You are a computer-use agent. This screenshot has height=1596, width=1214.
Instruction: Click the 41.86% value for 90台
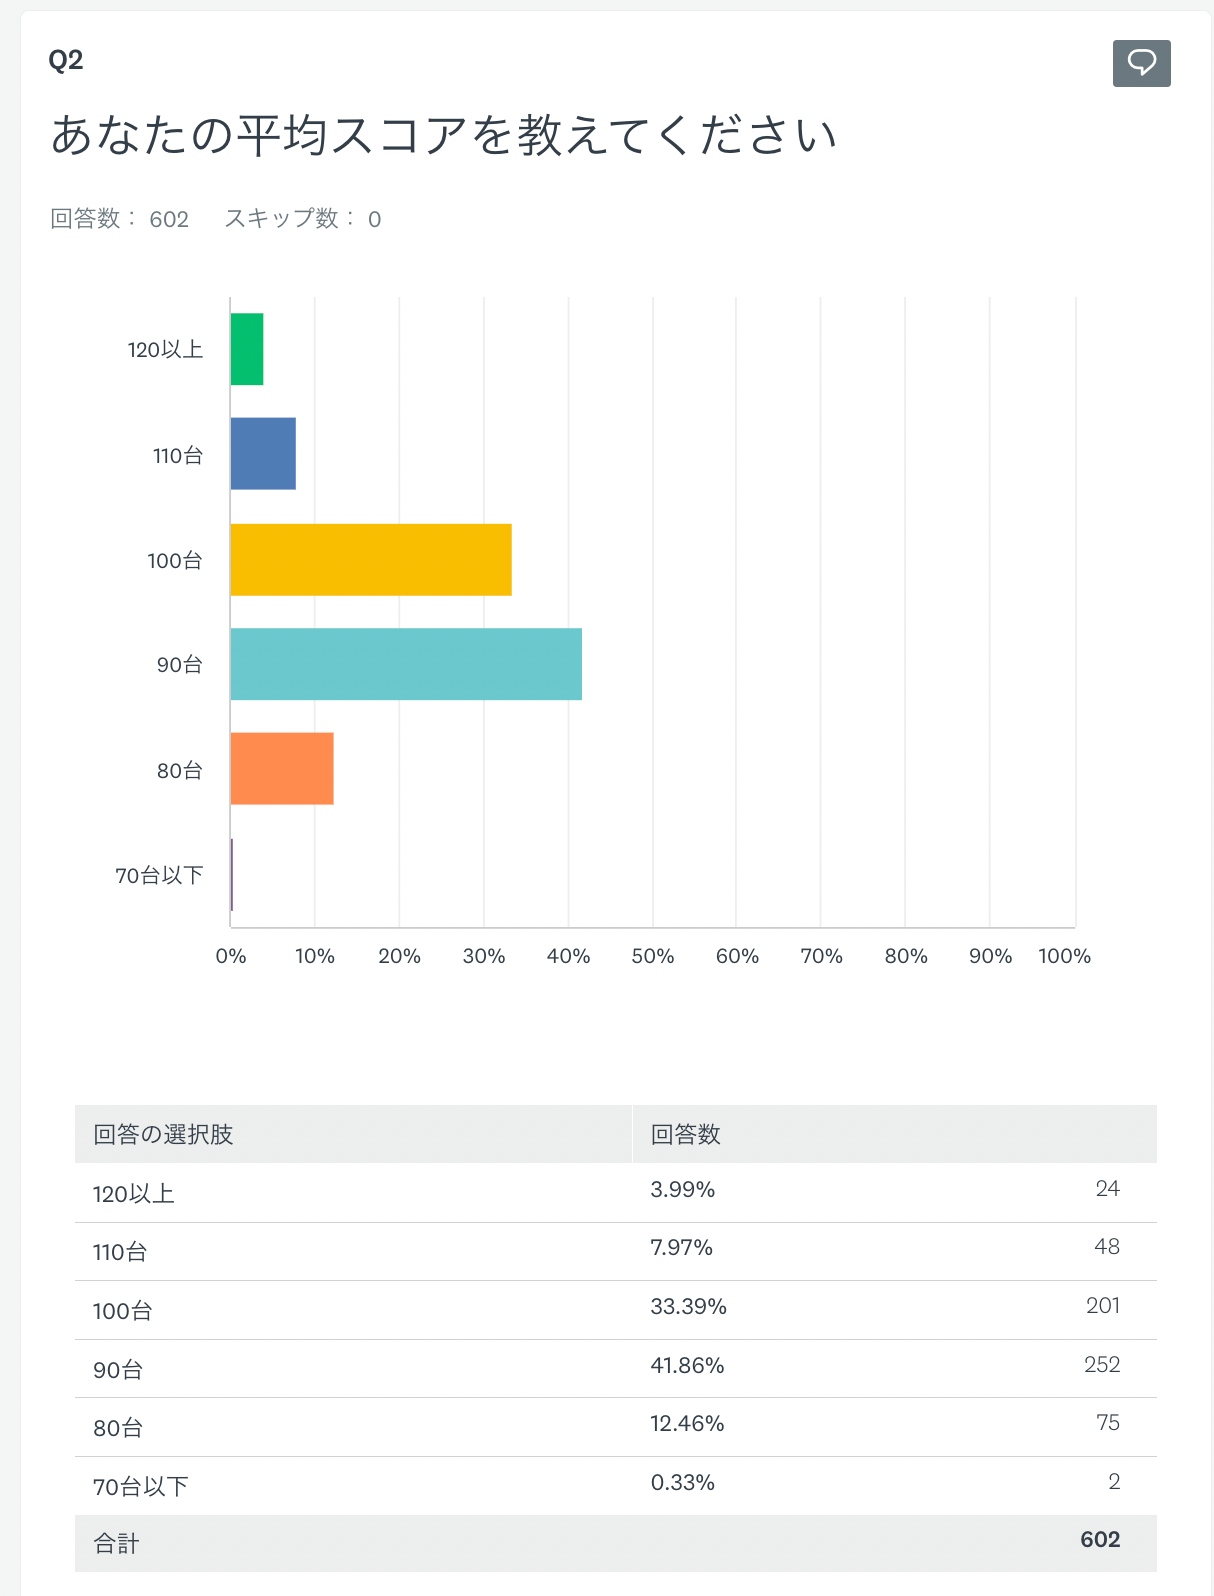coord(687,1365)
